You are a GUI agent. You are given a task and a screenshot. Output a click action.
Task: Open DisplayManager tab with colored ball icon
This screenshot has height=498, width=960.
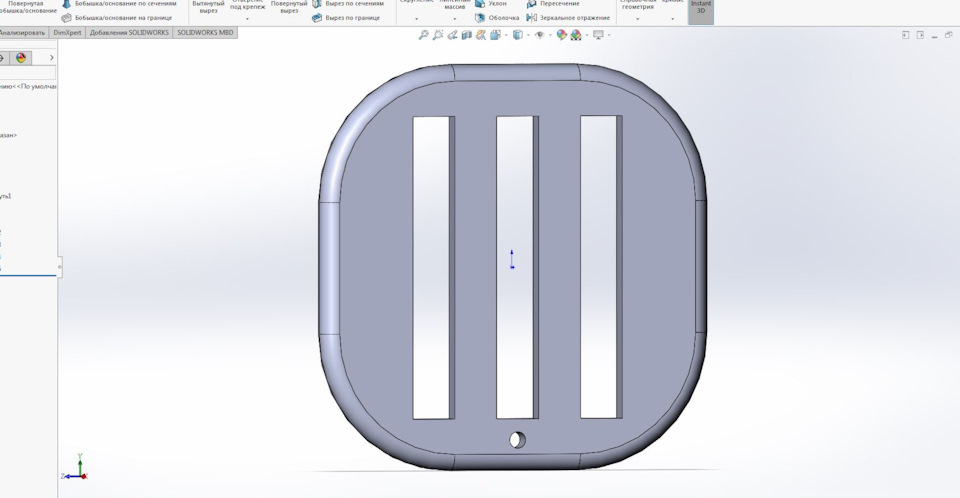21,58
